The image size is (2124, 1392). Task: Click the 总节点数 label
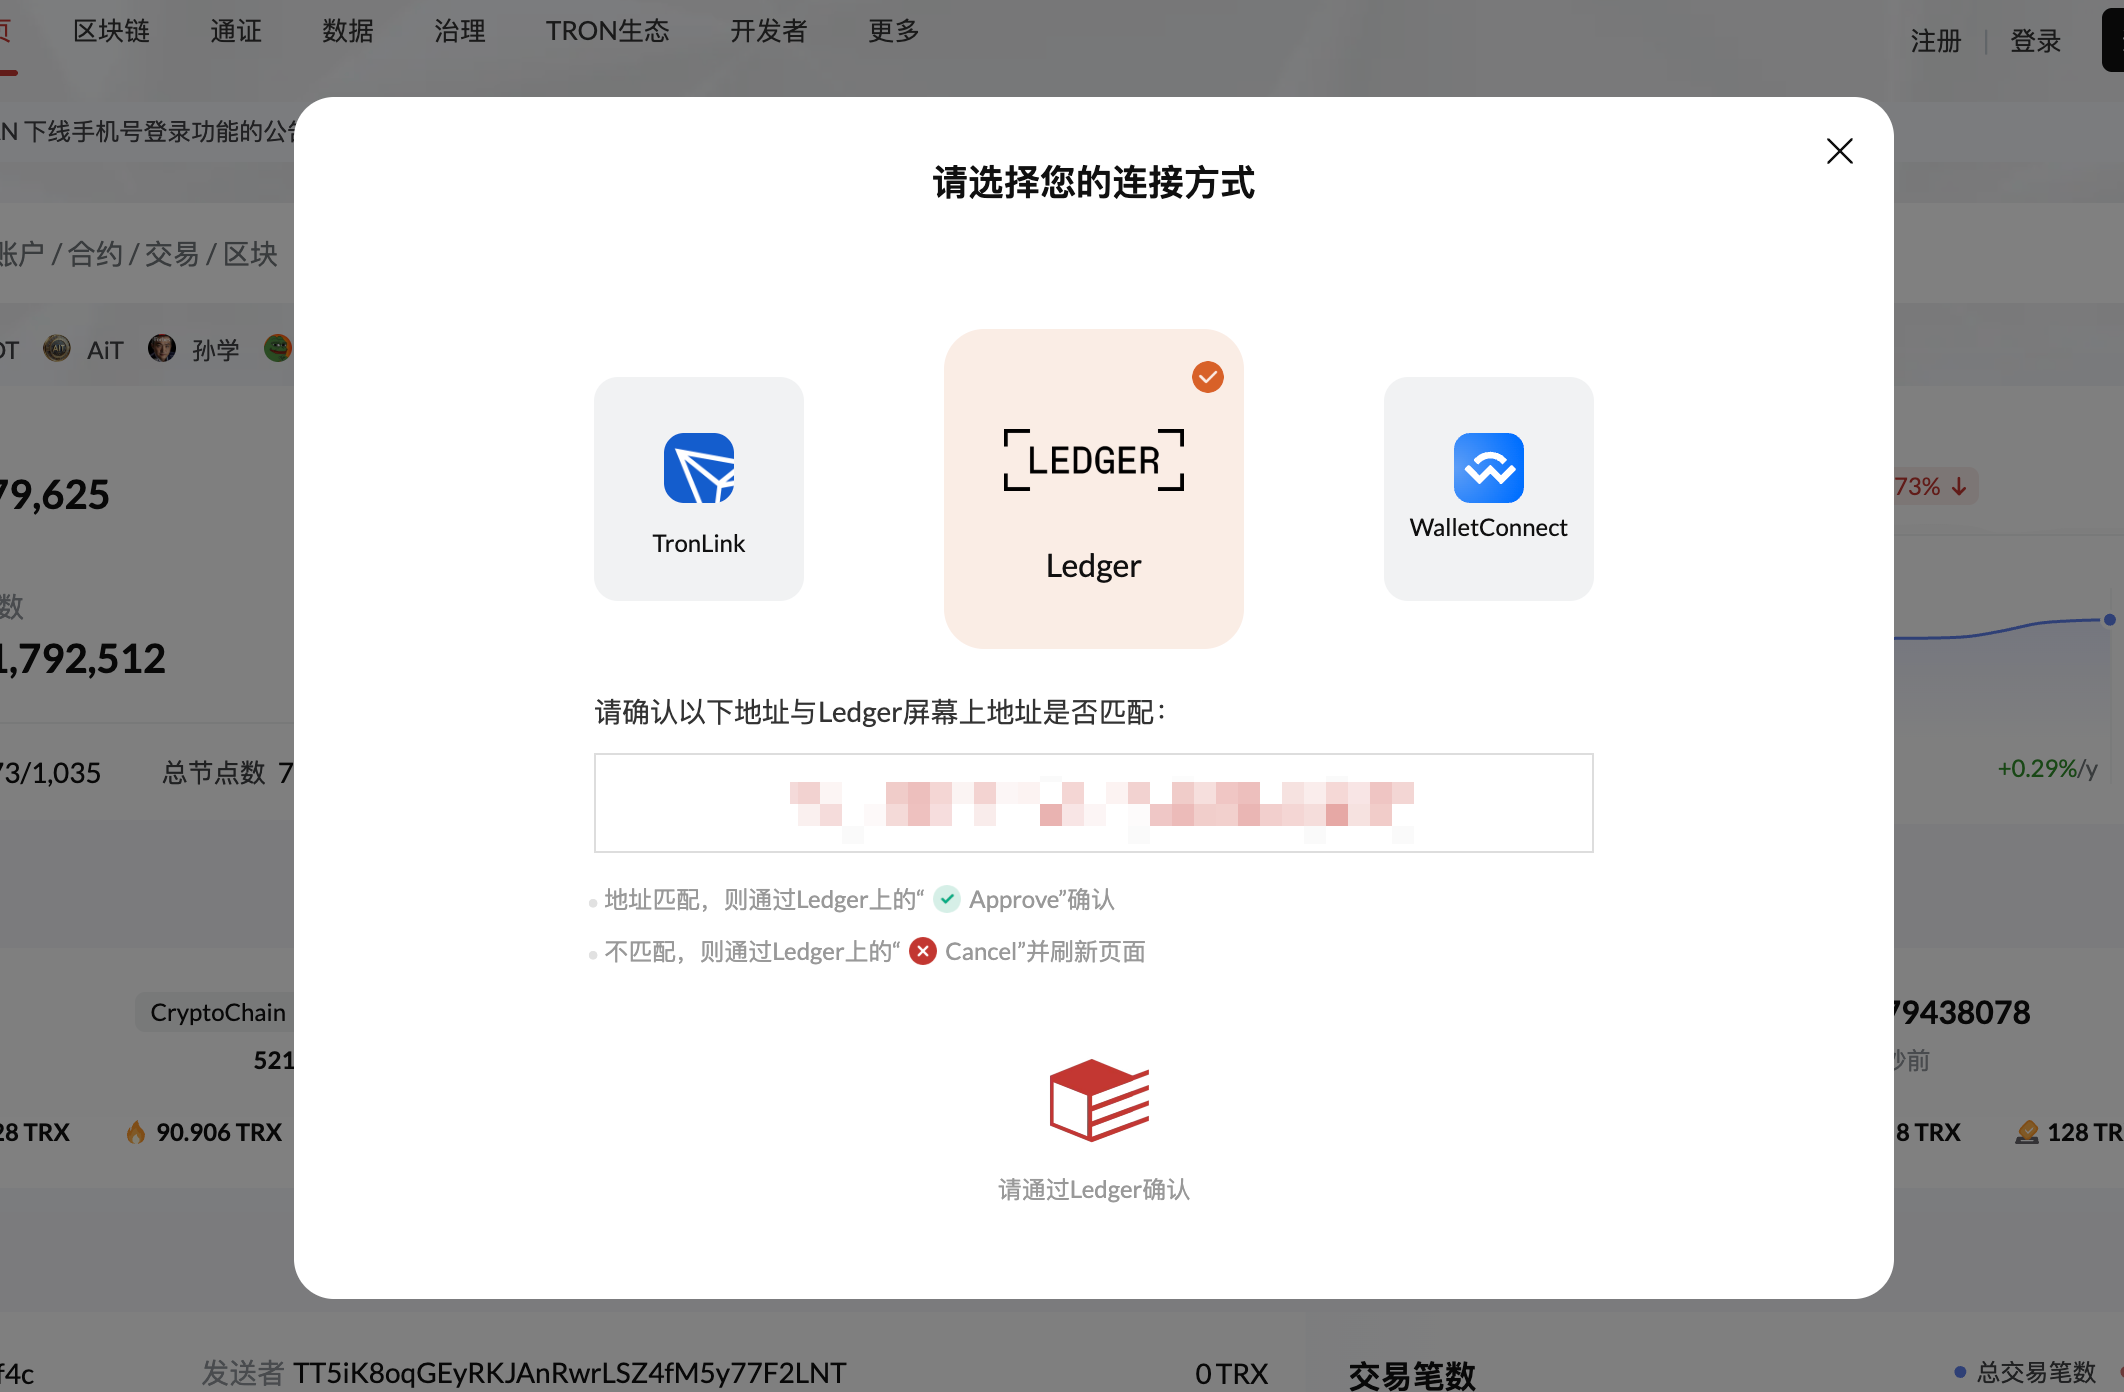point(214,773)
